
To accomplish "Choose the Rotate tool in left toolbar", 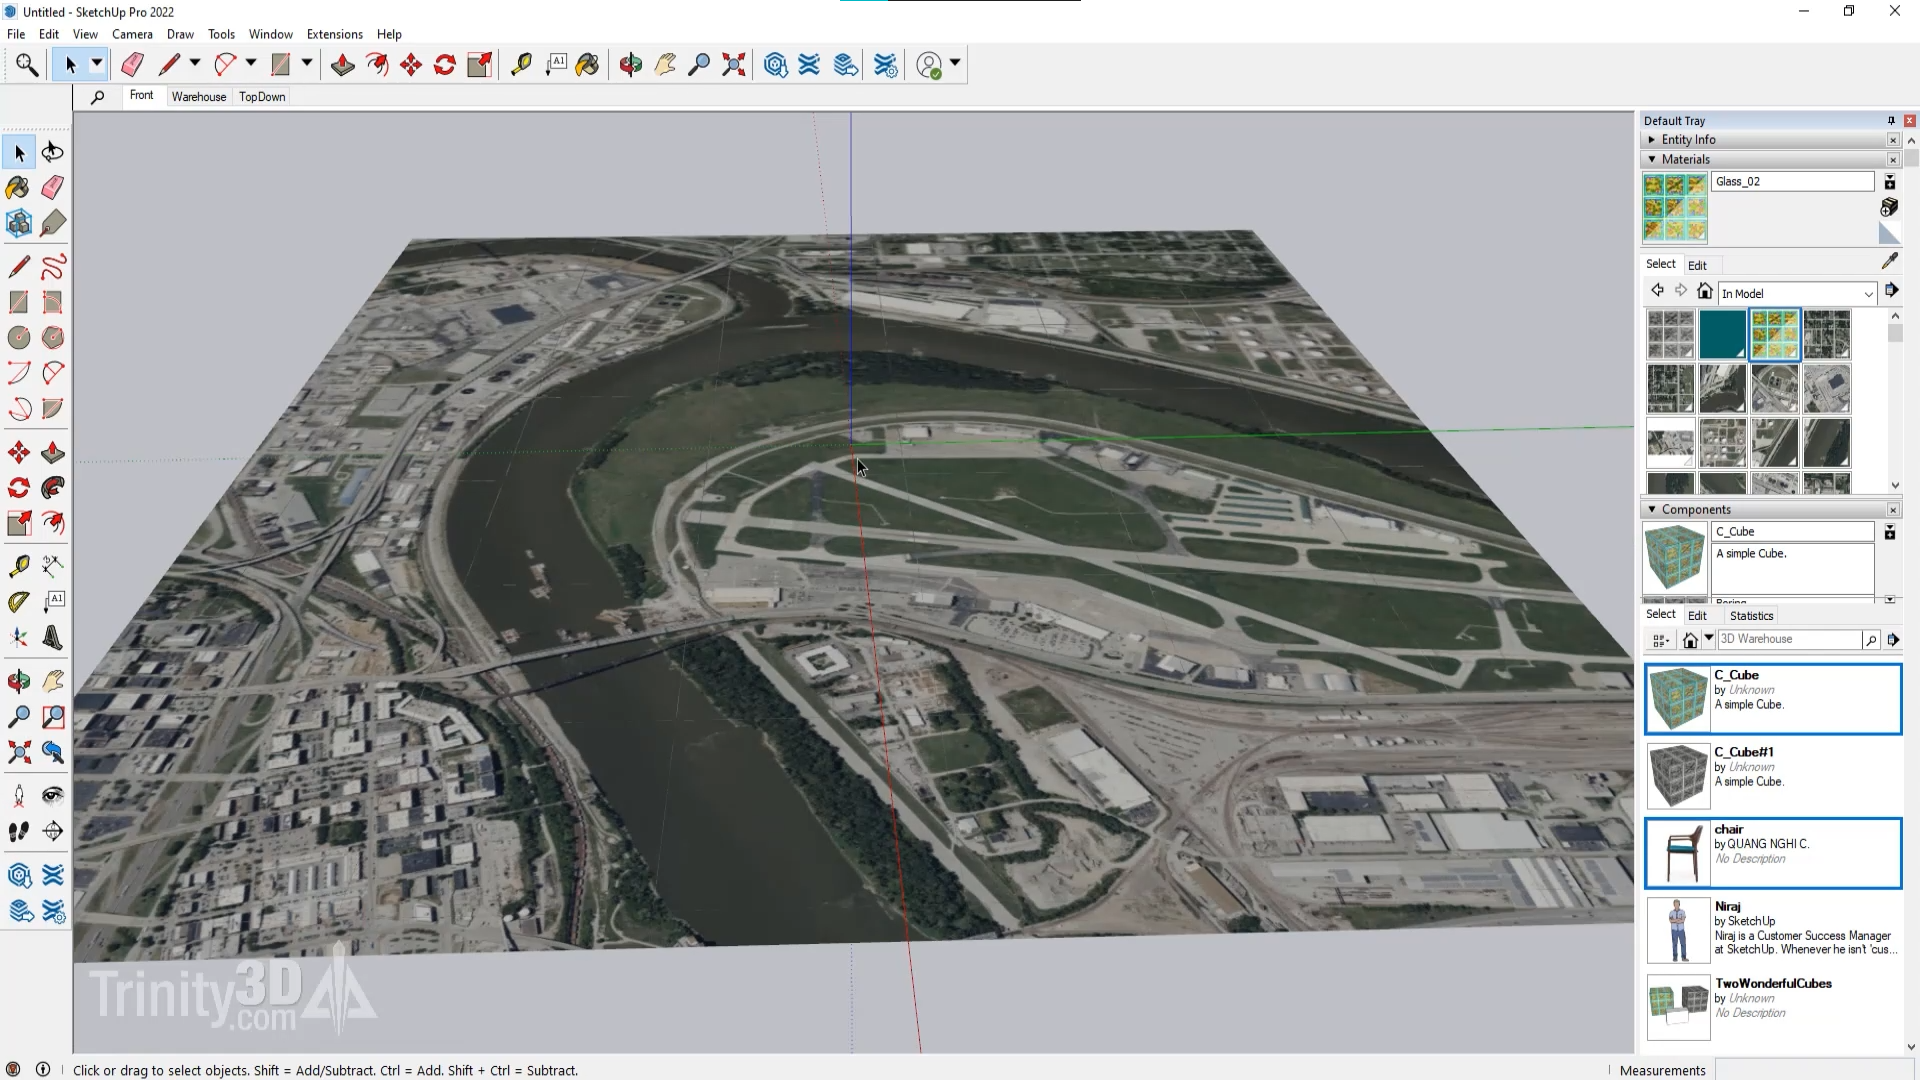I will tap(18, 488).
